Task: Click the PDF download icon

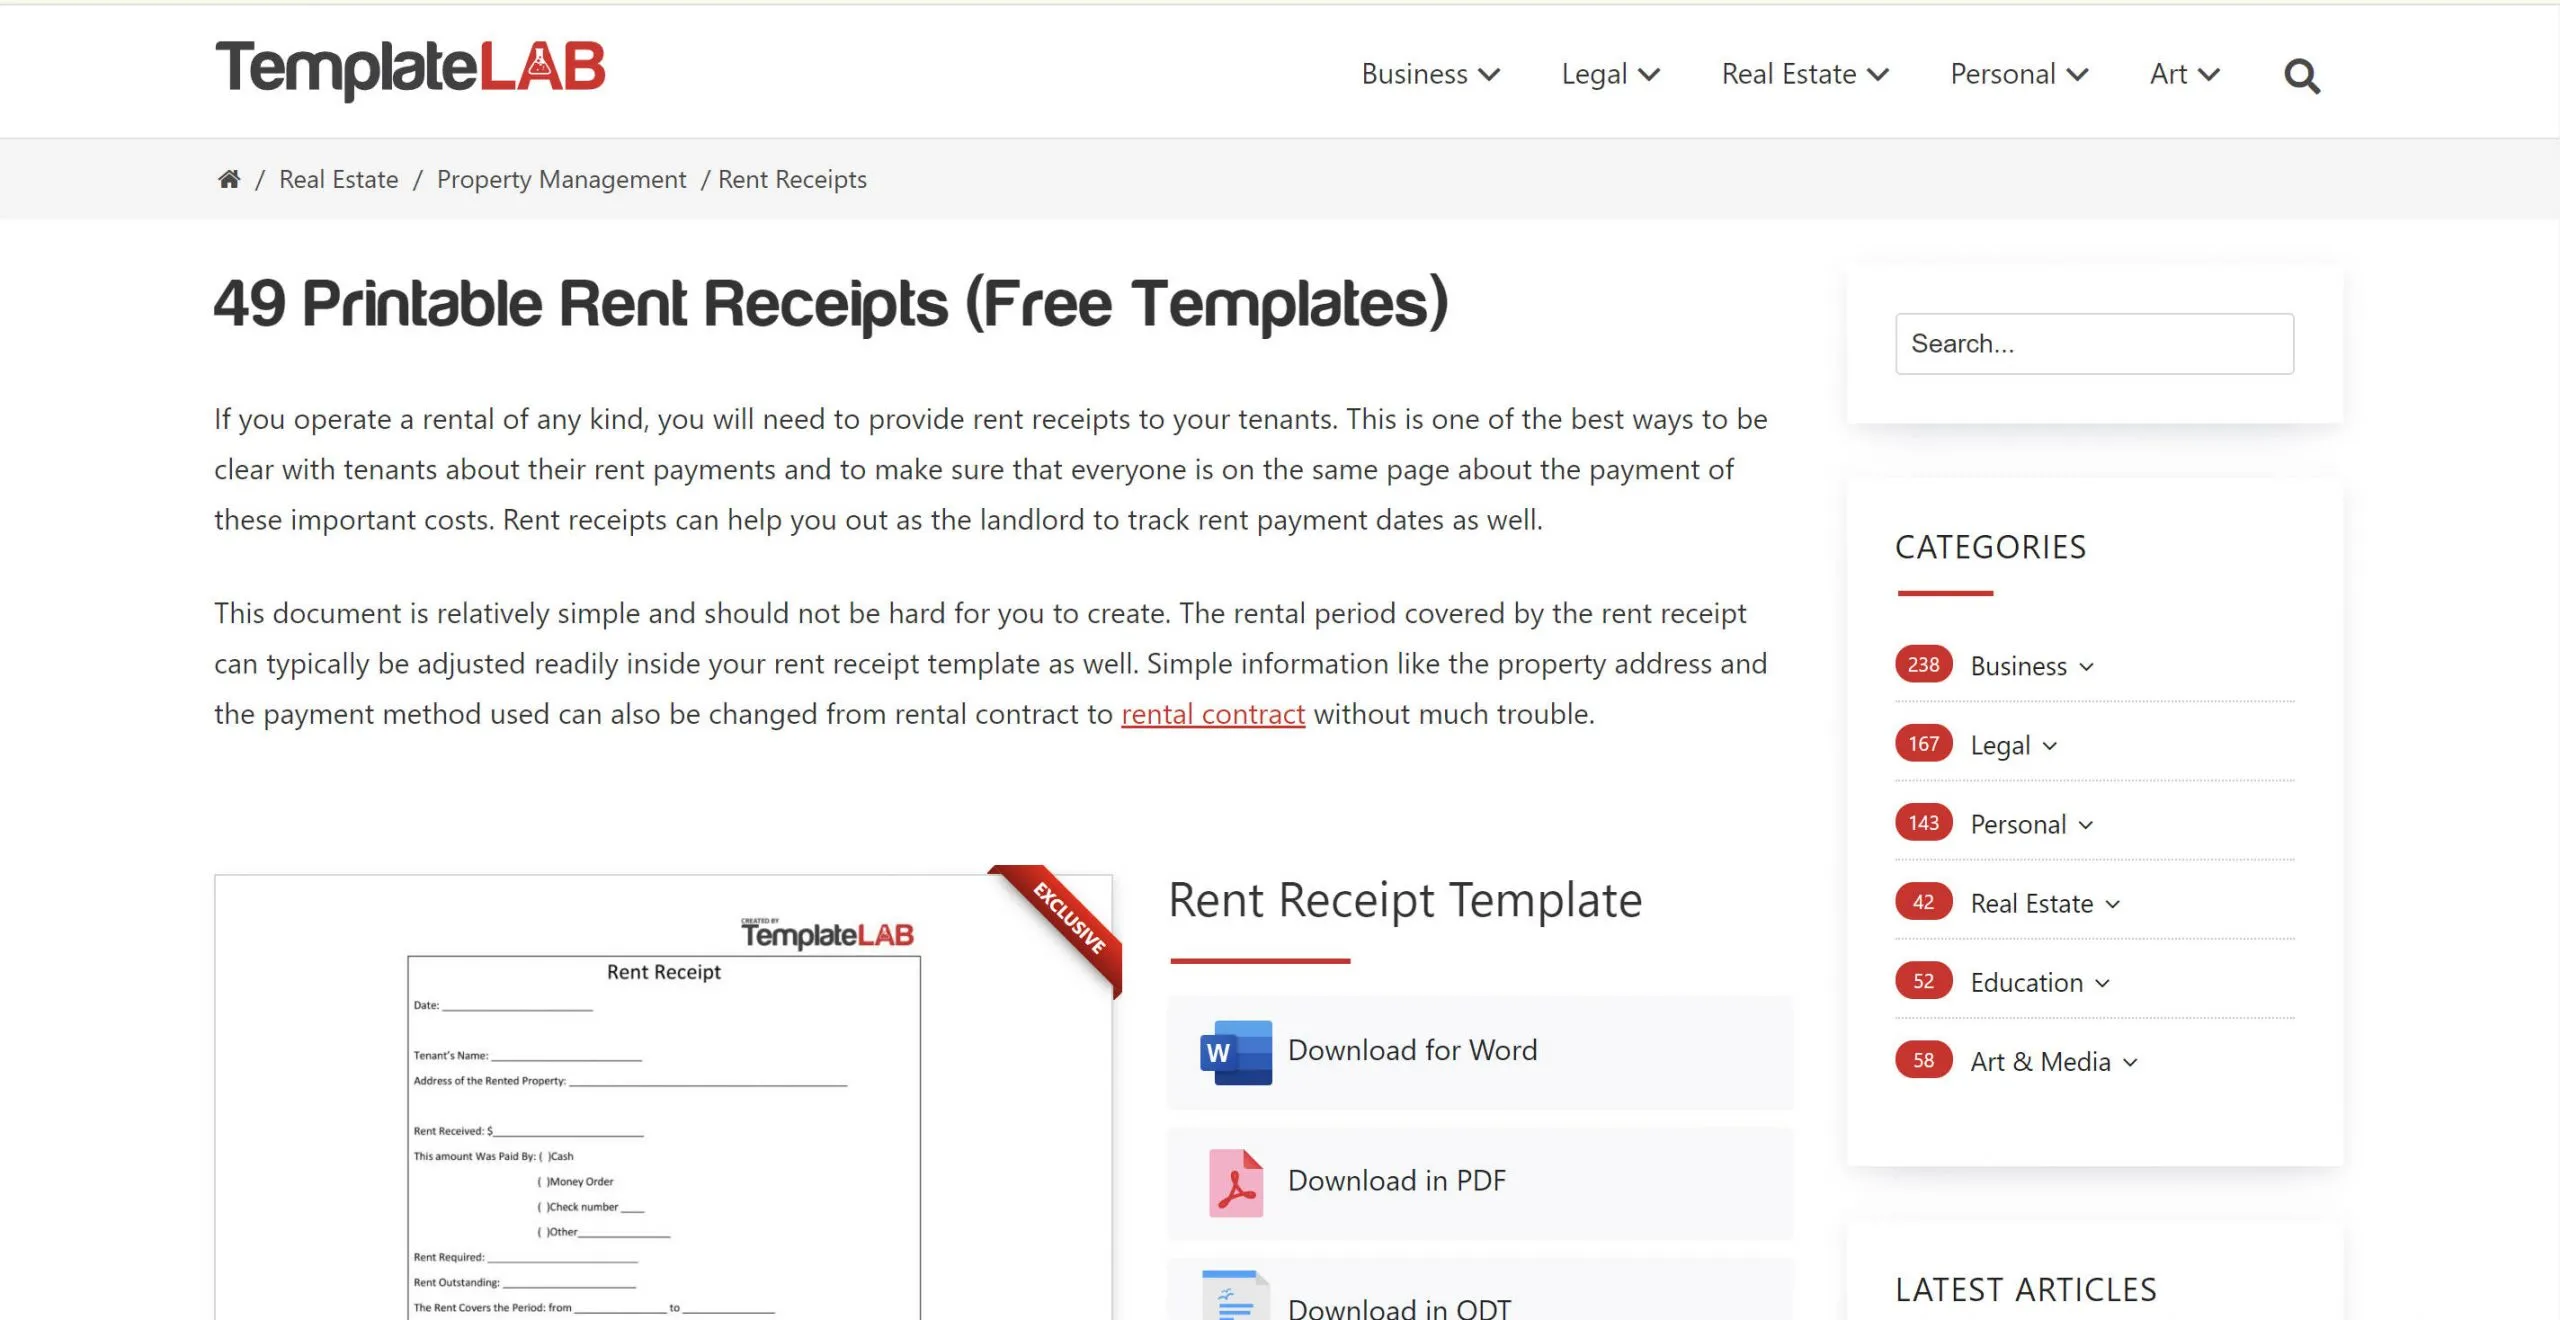Action: pos(1232,1179)
